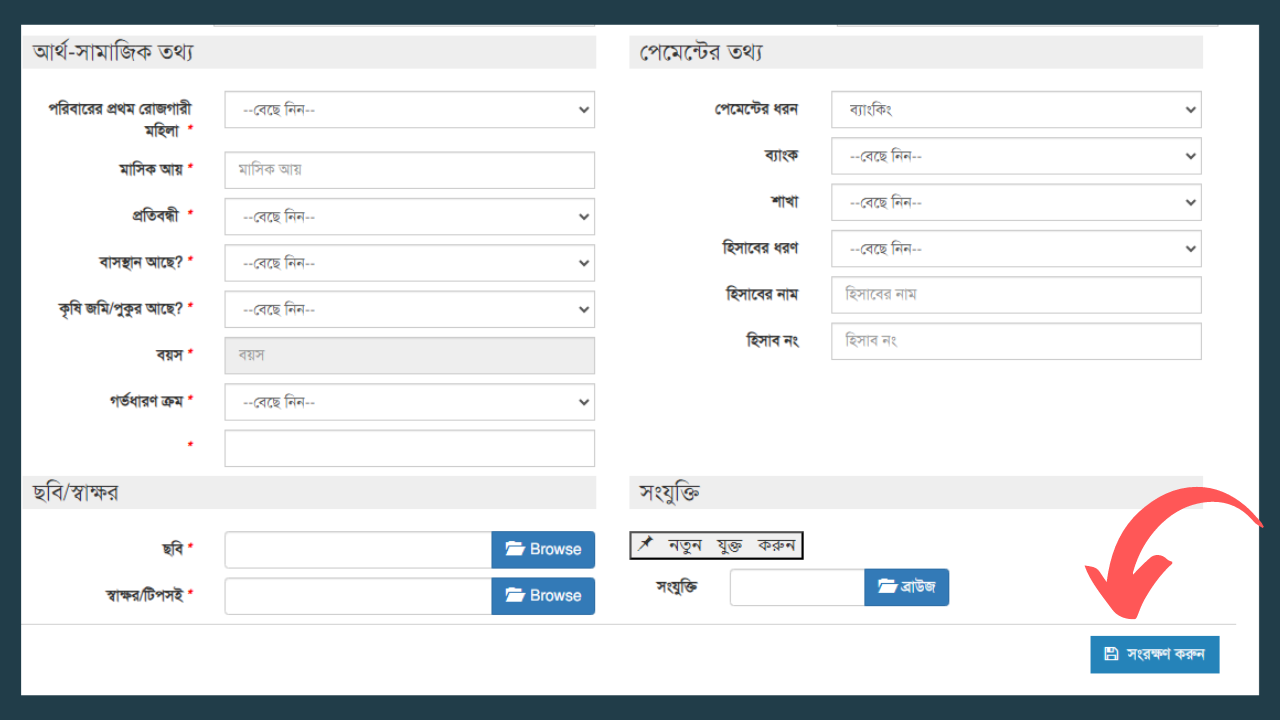Click Browse button for স্বাক্ষর/টিপসই upload
Viewport: 1280px width, 720px height.
tap(543, 595)
